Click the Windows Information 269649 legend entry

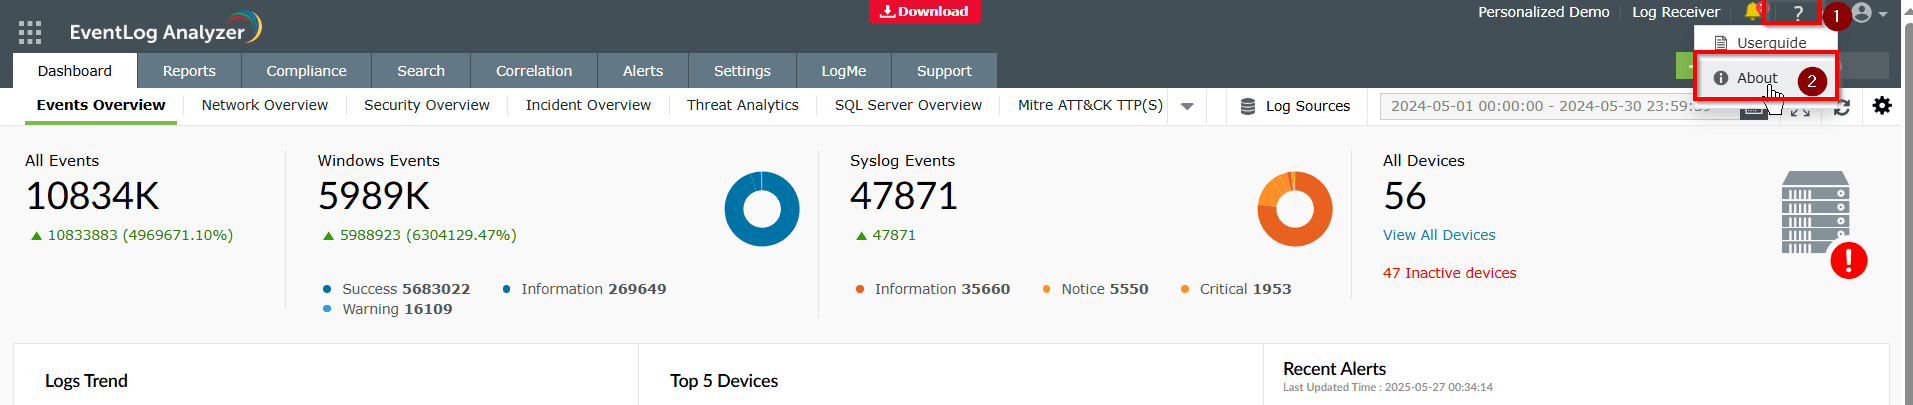click(x=584, y=289)
